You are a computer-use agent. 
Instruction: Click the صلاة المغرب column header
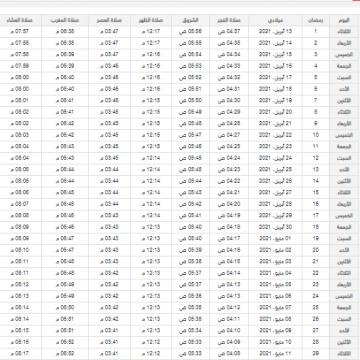point(65,20)
